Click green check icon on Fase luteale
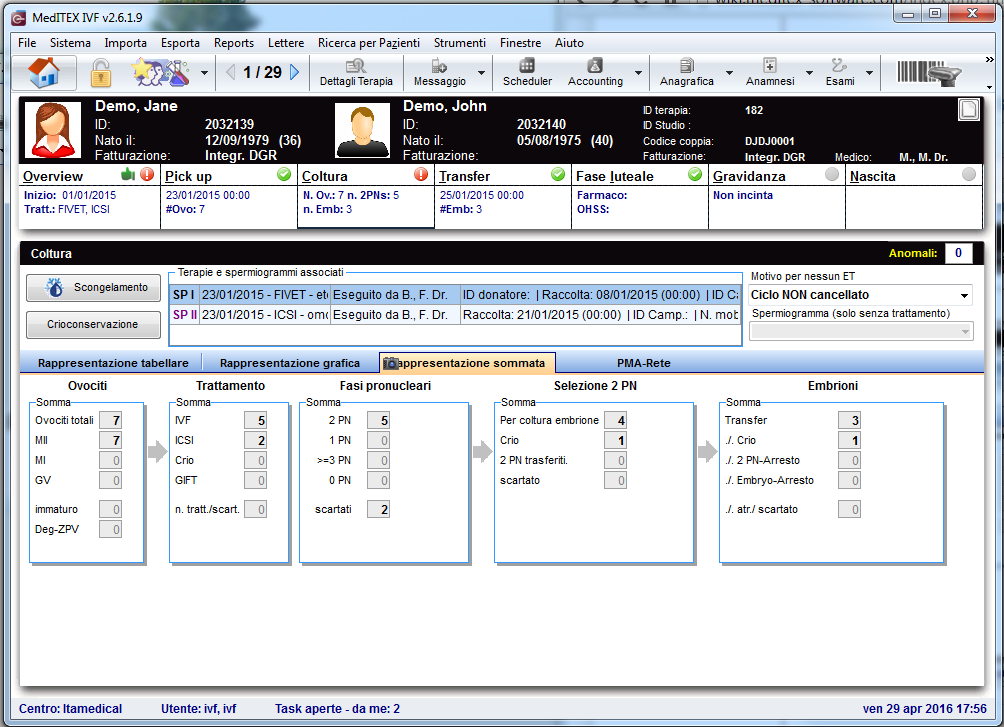This screenshot has height=727, width=1004. 695,174
